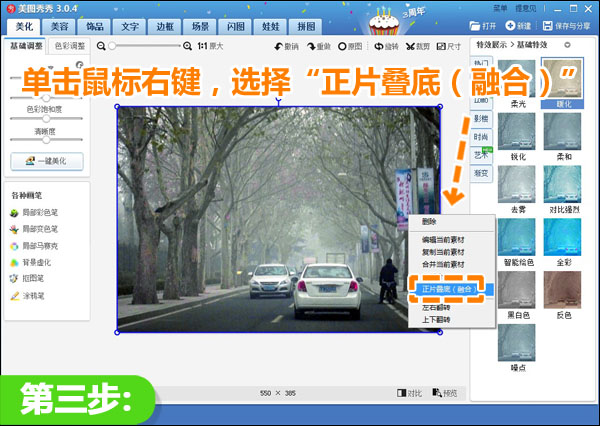Expand the 基础特效 dropdown arrow

[567, 45]
